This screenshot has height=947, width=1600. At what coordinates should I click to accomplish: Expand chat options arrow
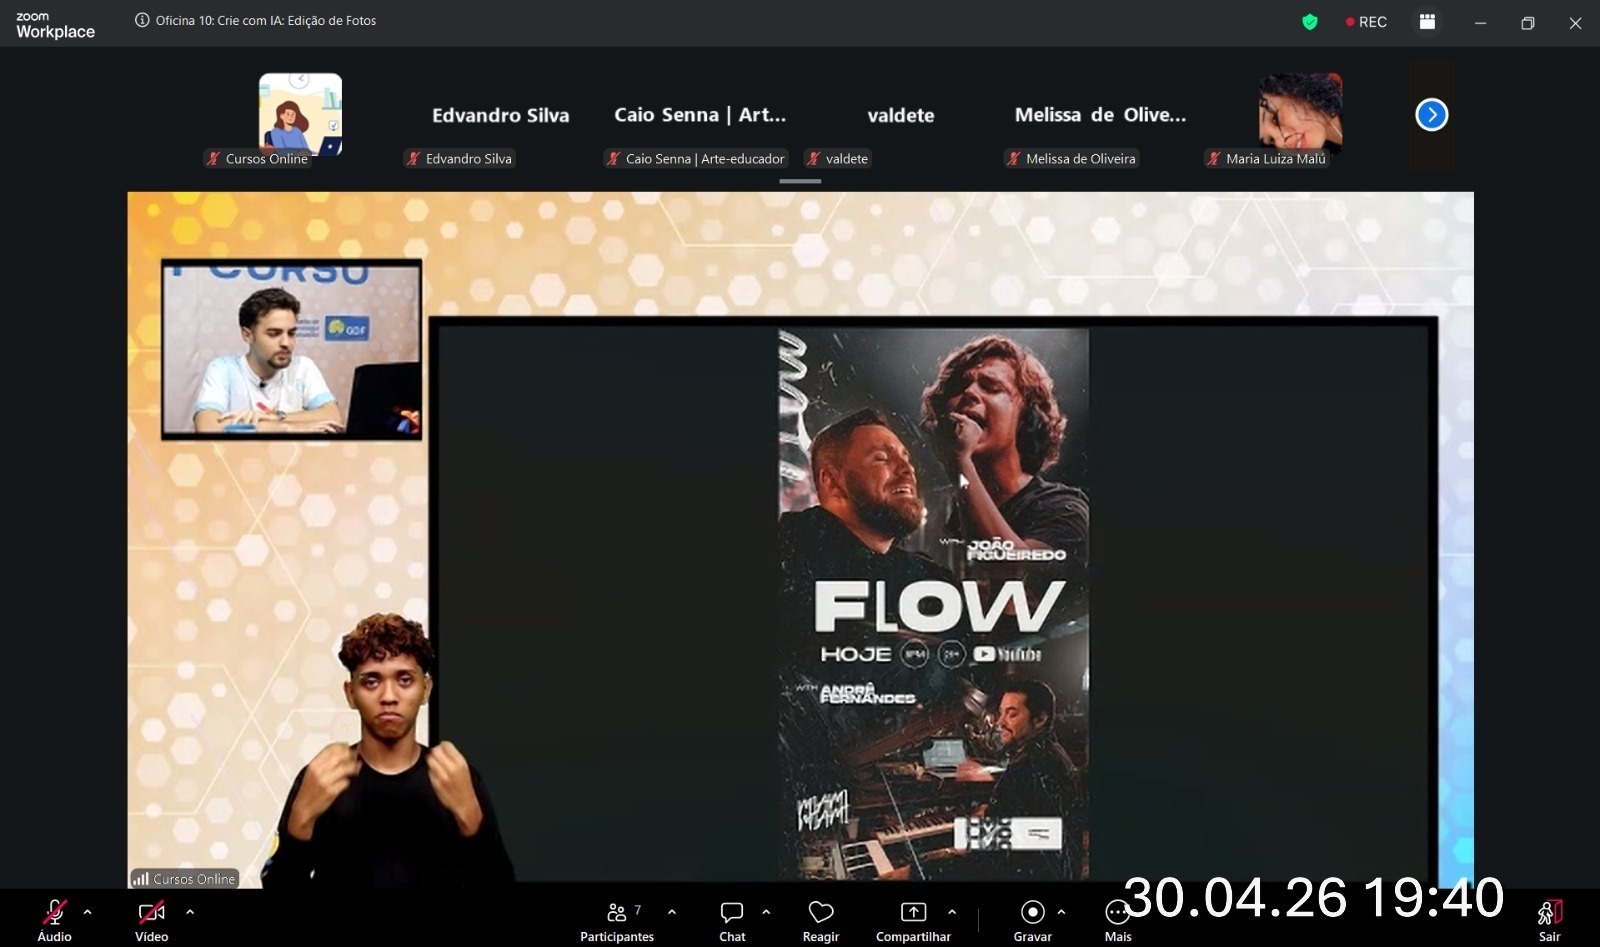pos(766,912)
